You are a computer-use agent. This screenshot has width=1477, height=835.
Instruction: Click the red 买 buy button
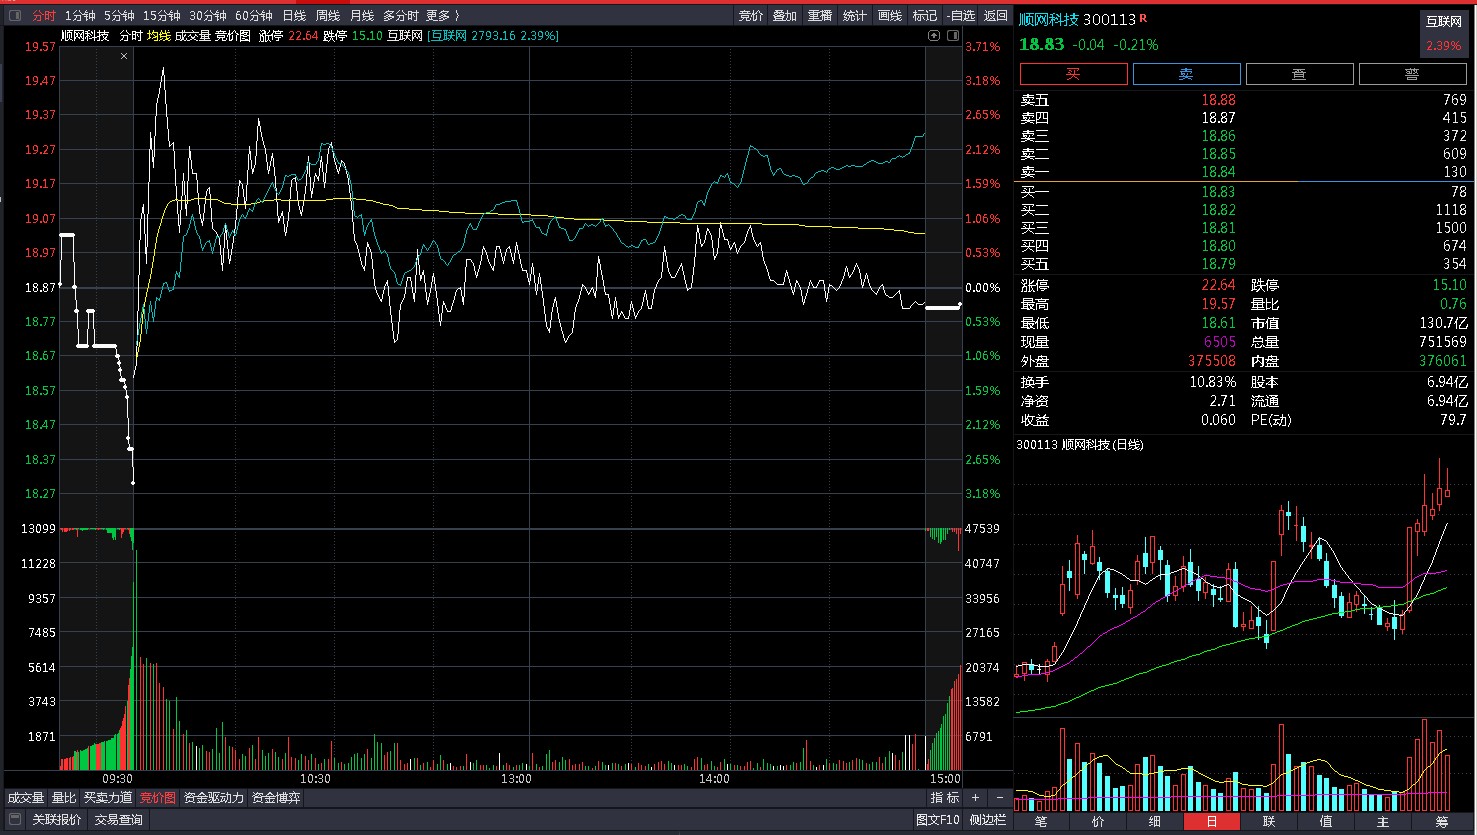click(1073, 74)
